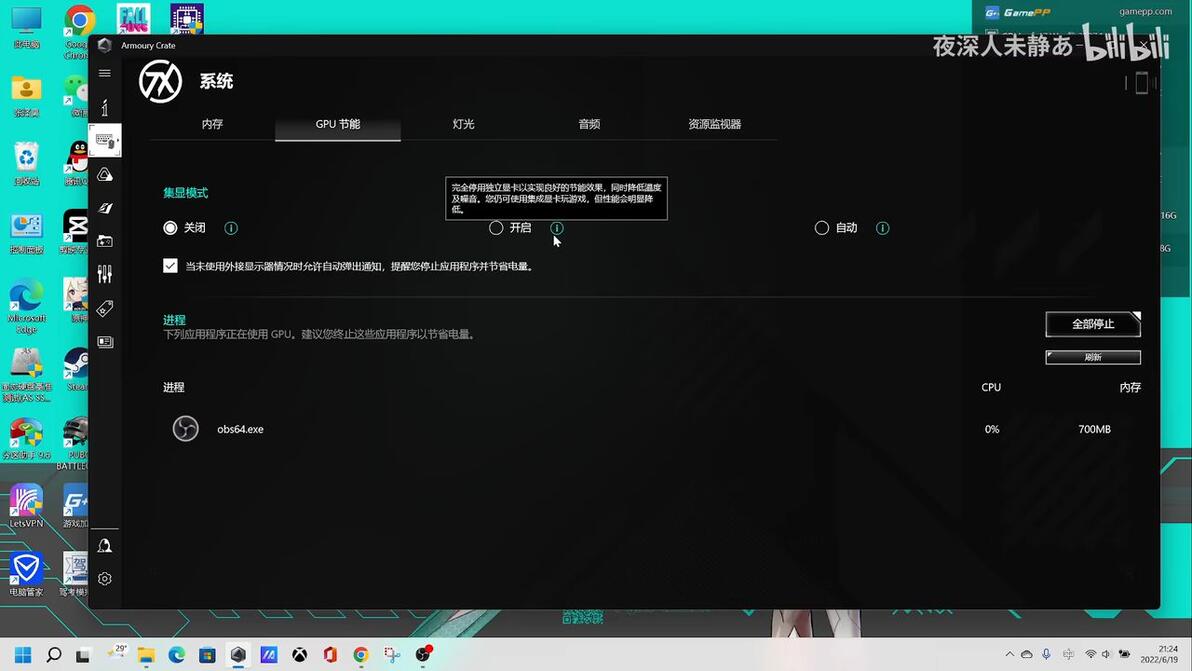
Task: Click the 集显模式 heading
Action: pos(185,193)
